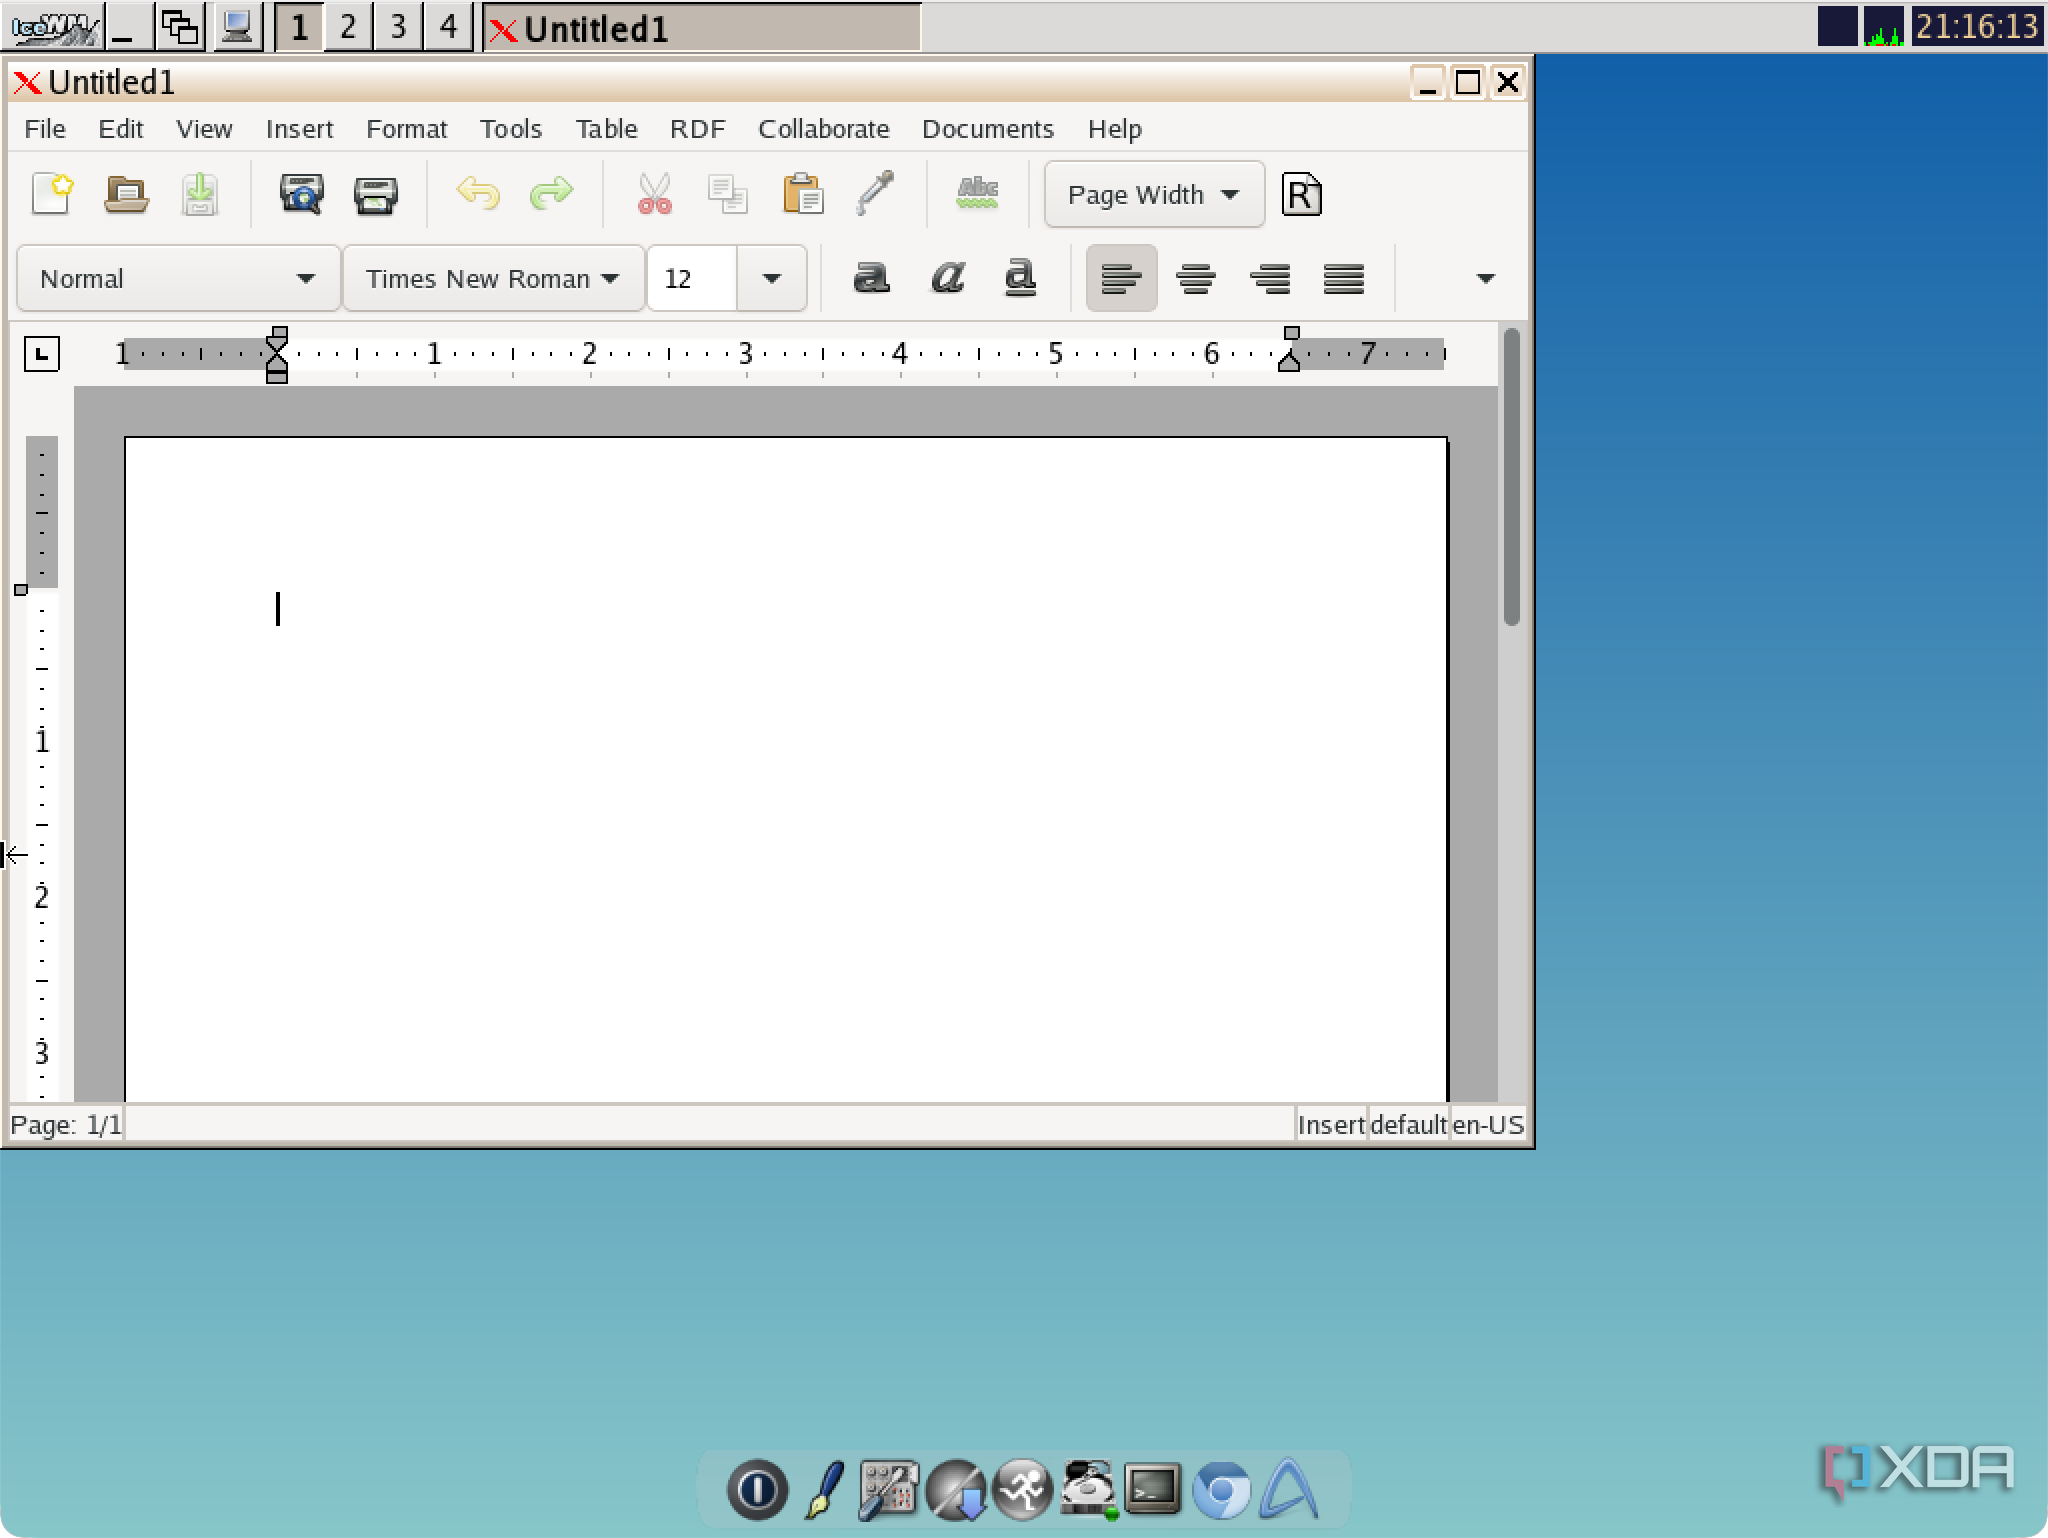Open the window list icon in taskbar
The height and width of the screenshot is (1538, 2048).
pos(181,26)
